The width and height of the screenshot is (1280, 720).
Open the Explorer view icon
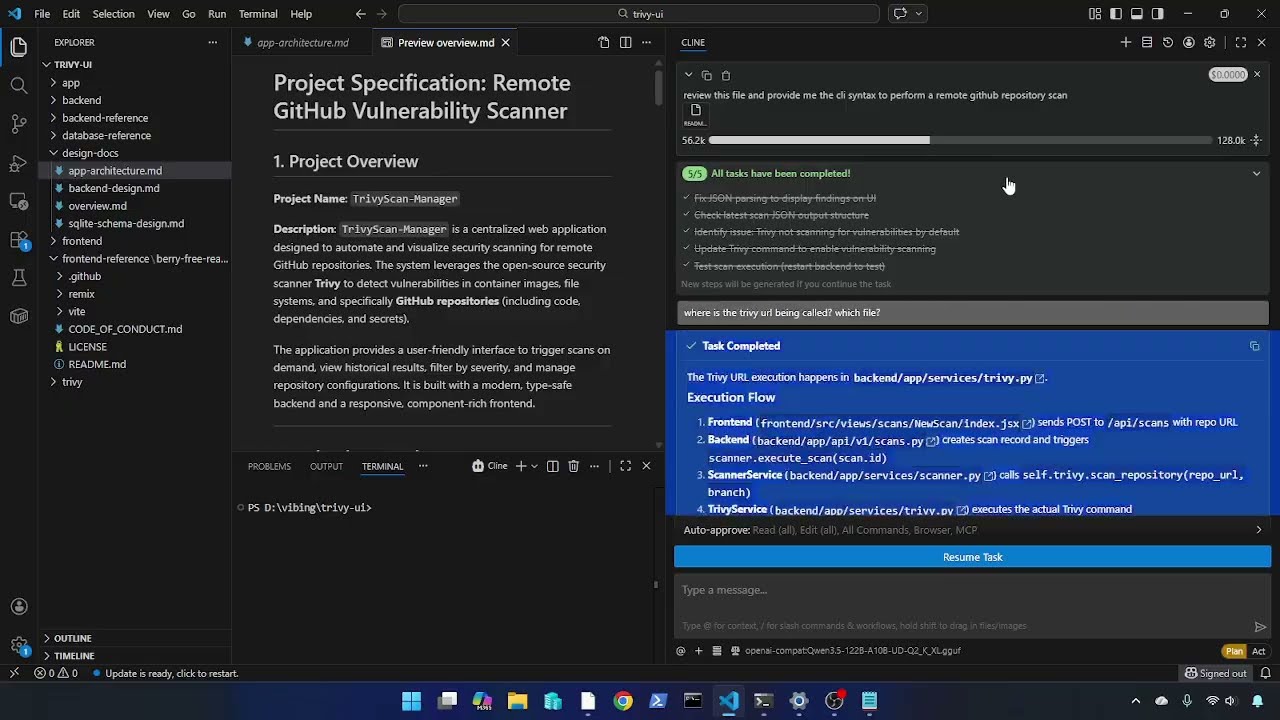click(19, 47)
